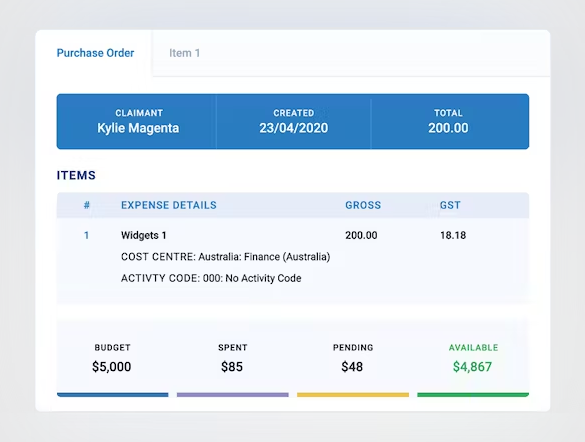
Task: Click the Cost Centre Australia Finance line
Action: coord(225,257)
